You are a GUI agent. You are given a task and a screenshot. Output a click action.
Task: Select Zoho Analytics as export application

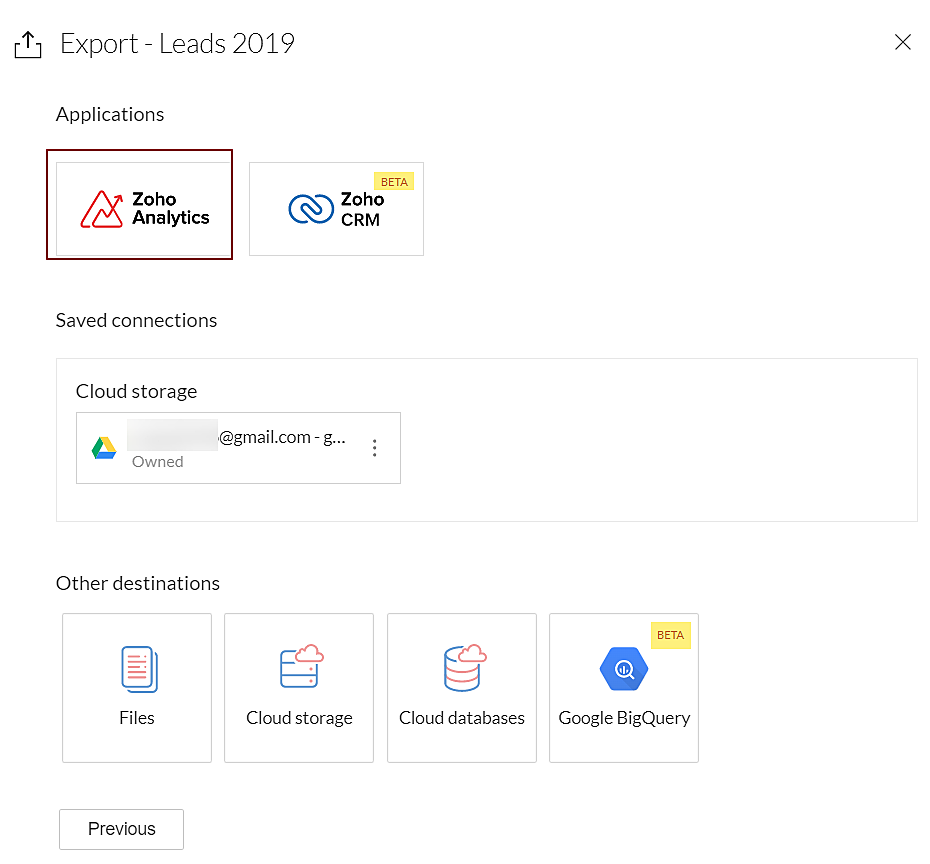pos(143,209)
